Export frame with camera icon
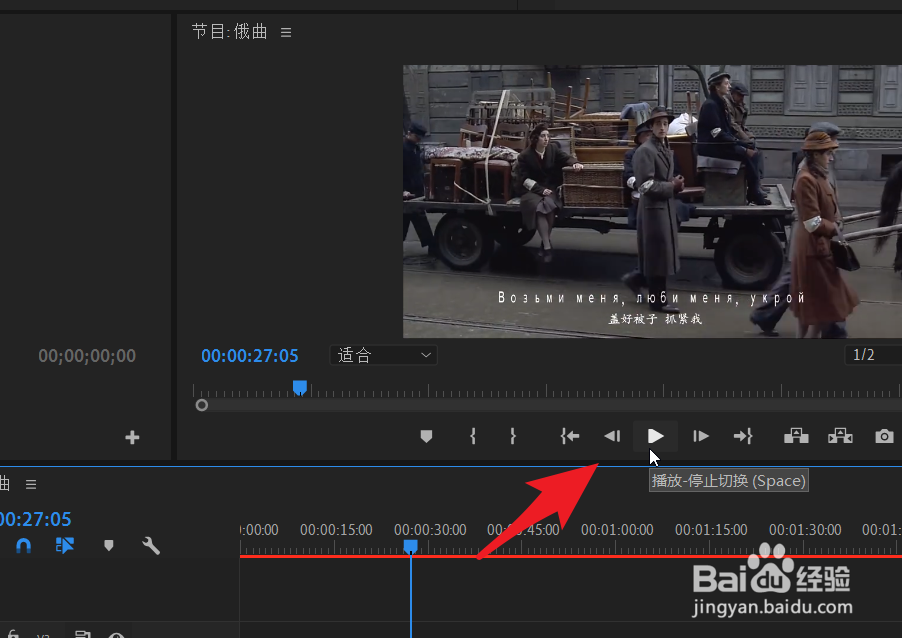The width and height of the screenshot is (902, 638). 884,436
